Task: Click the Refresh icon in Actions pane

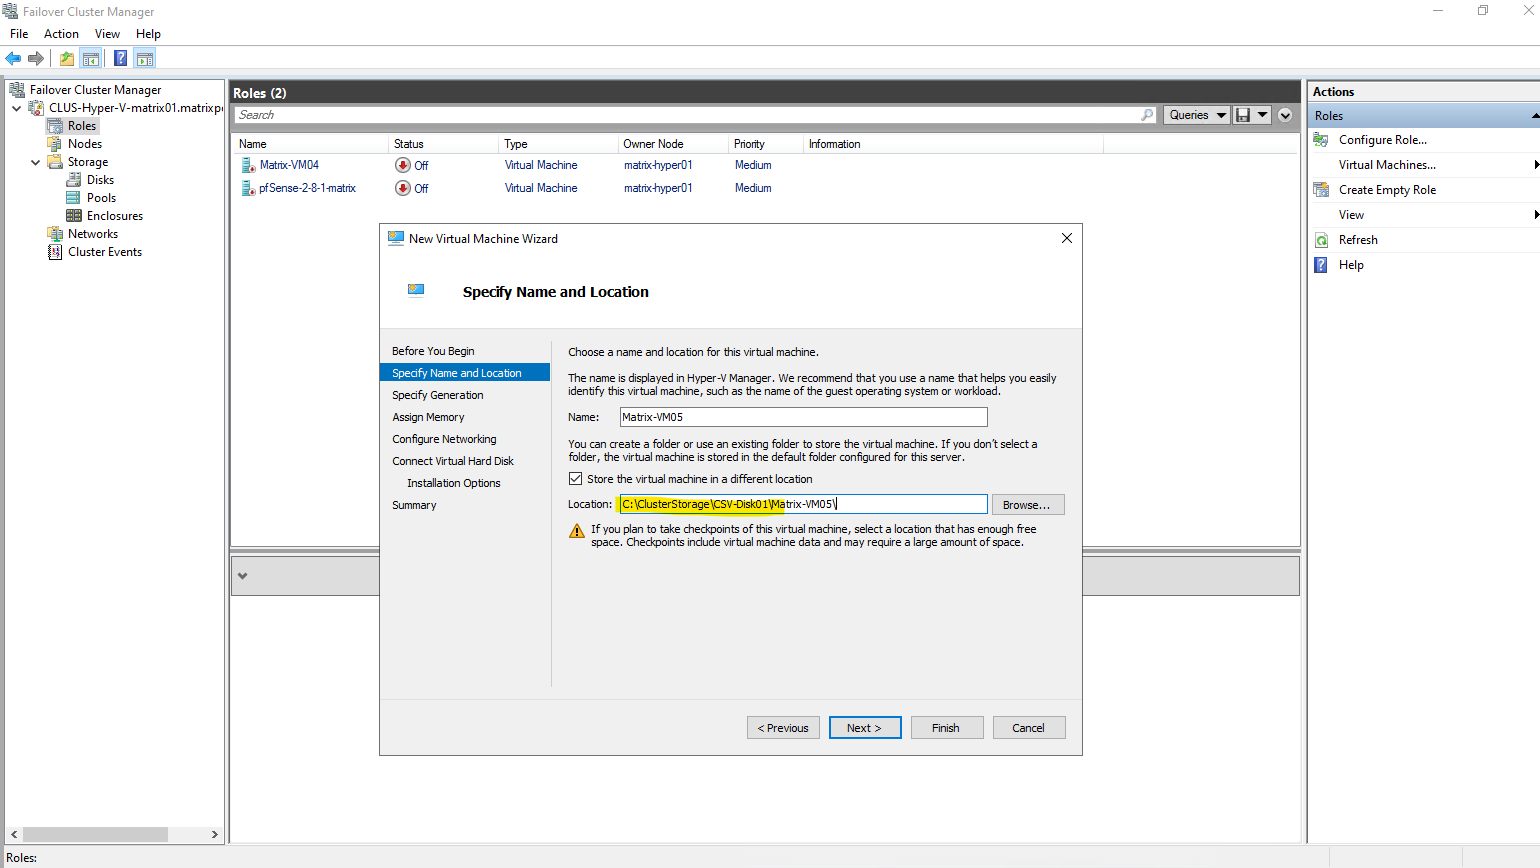Action: [x=1321, y=240]
